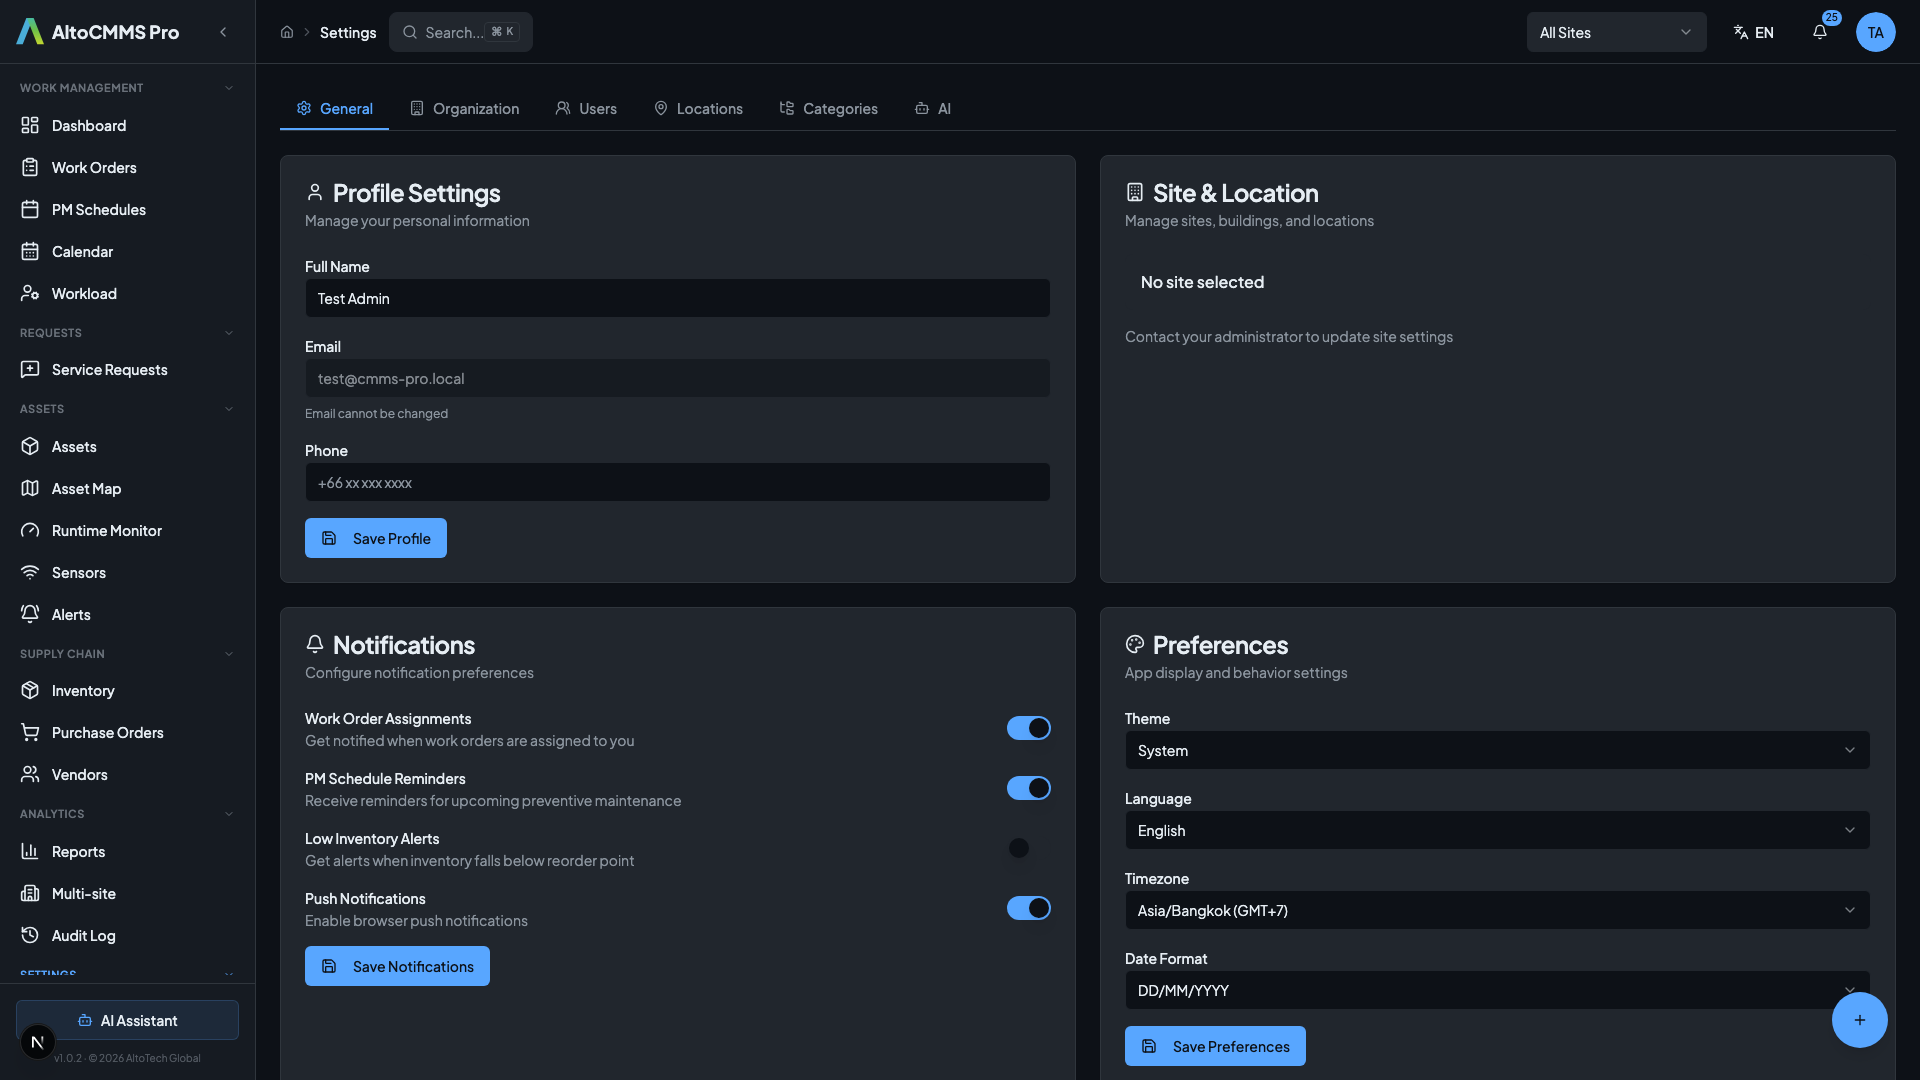Click the home breadcrumb icon
1920x1080 pixels.
point(287,32)
